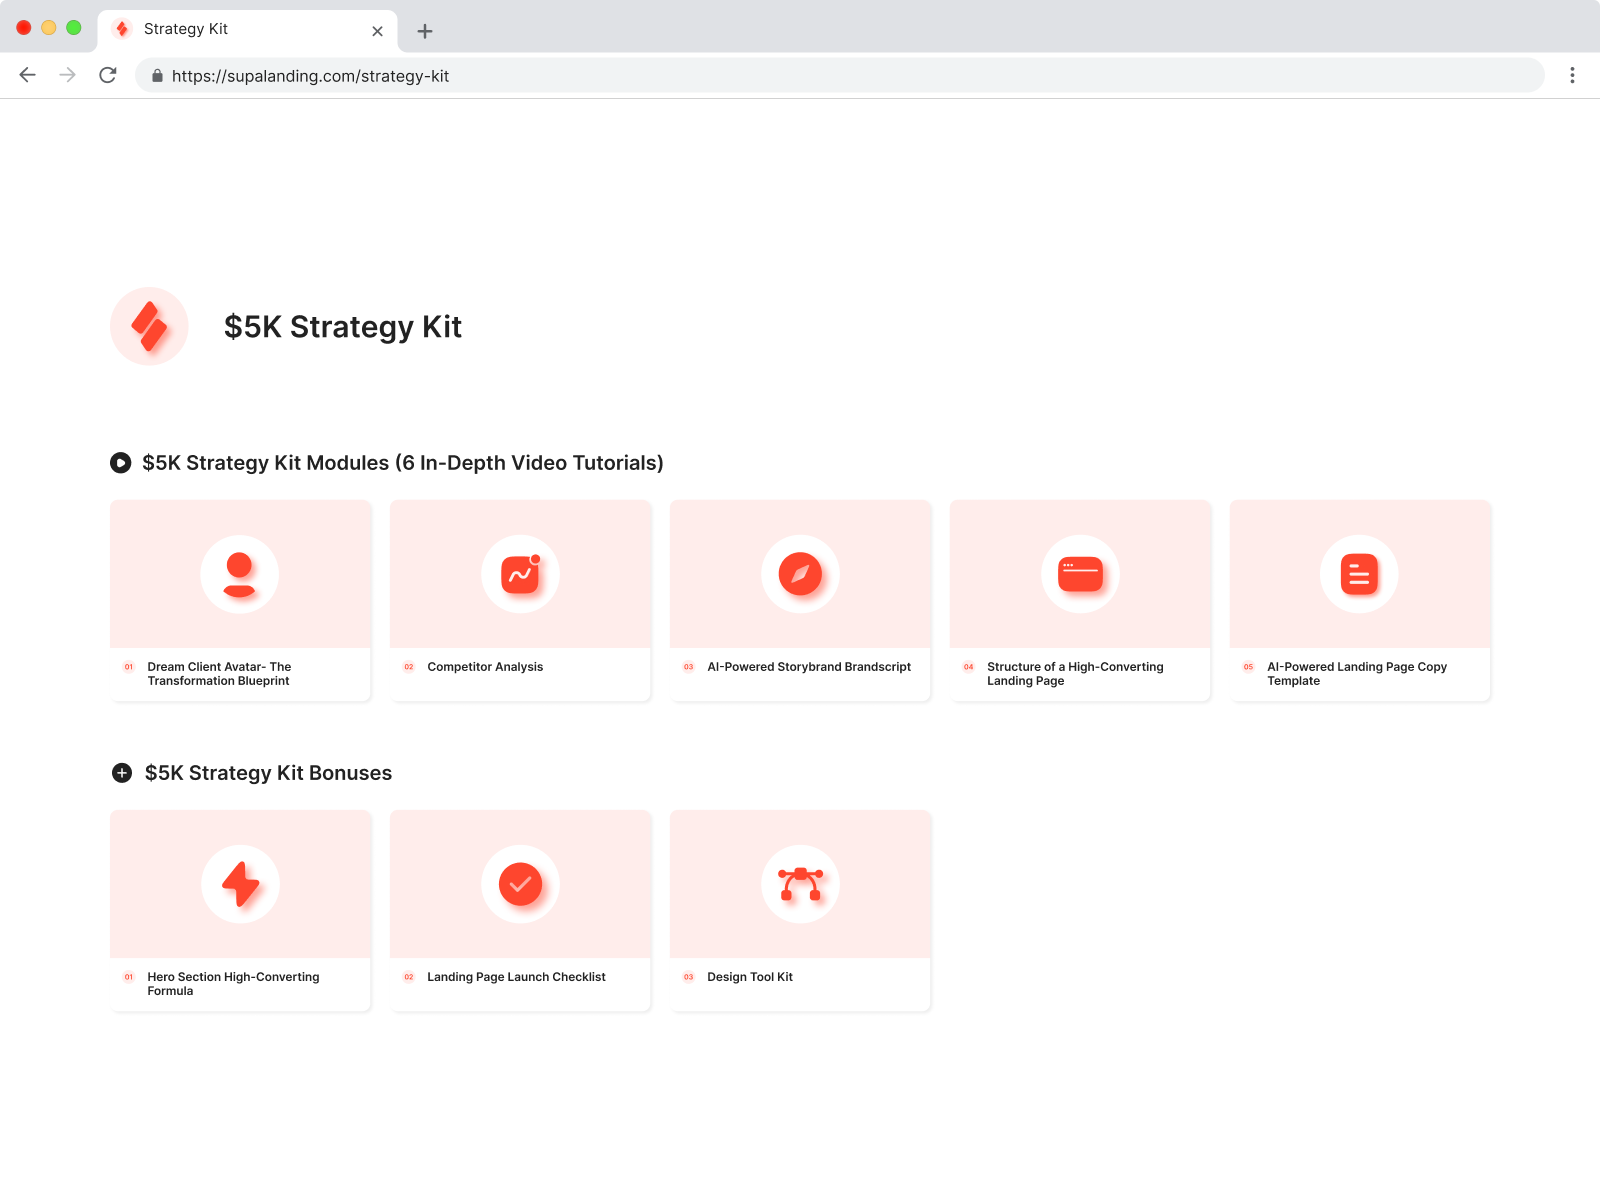The width and height of the screenshot is (1600, 1200).
Task: Open the browser three-dot menu
Action: pos(1572,75)
